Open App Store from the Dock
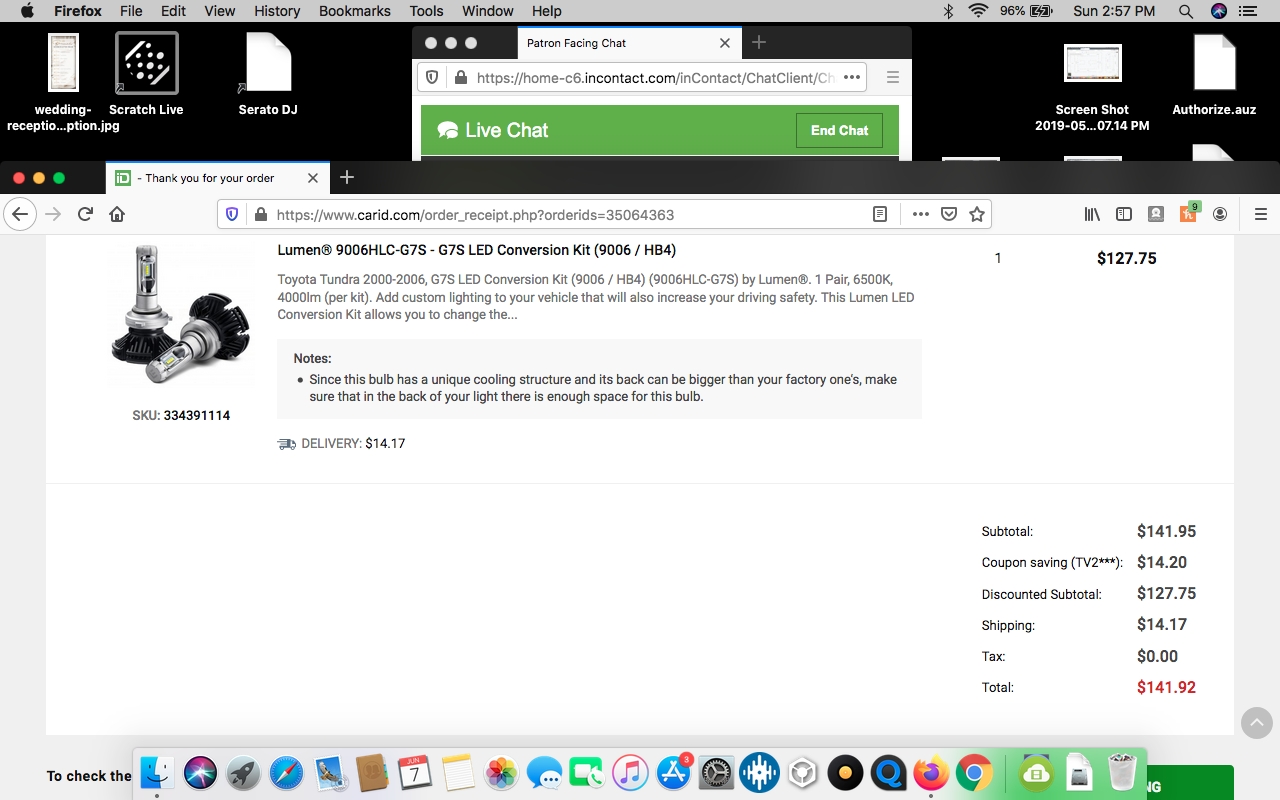Image resolution: width=1280 pixels, height=800 pixels. tap(673, 773)
